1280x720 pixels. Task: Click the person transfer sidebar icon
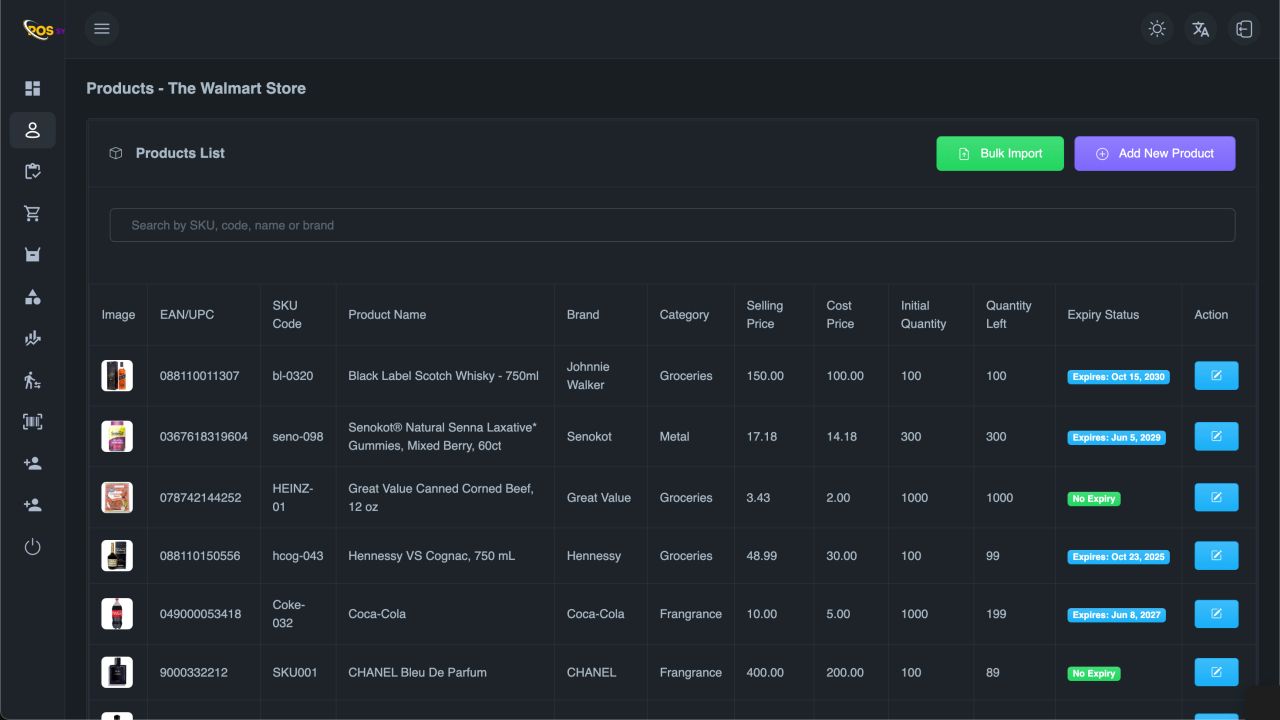point(32,380)
